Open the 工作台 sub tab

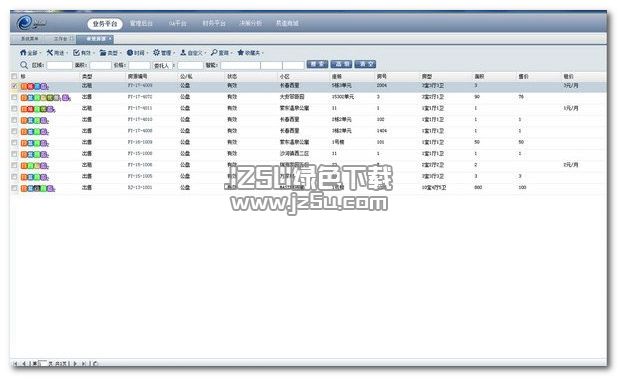tap(62, 39)
